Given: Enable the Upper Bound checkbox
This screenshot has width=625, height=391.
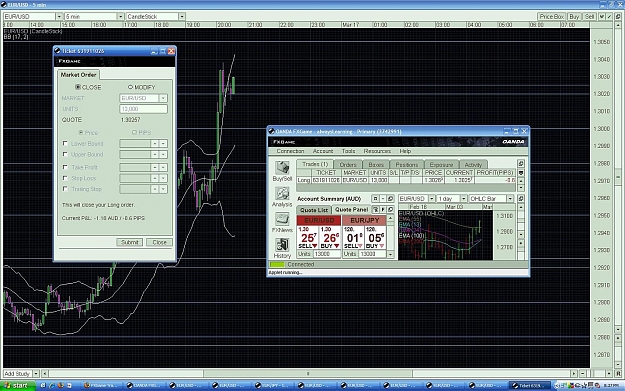Looking at the screenshot, I should [65, 154].
